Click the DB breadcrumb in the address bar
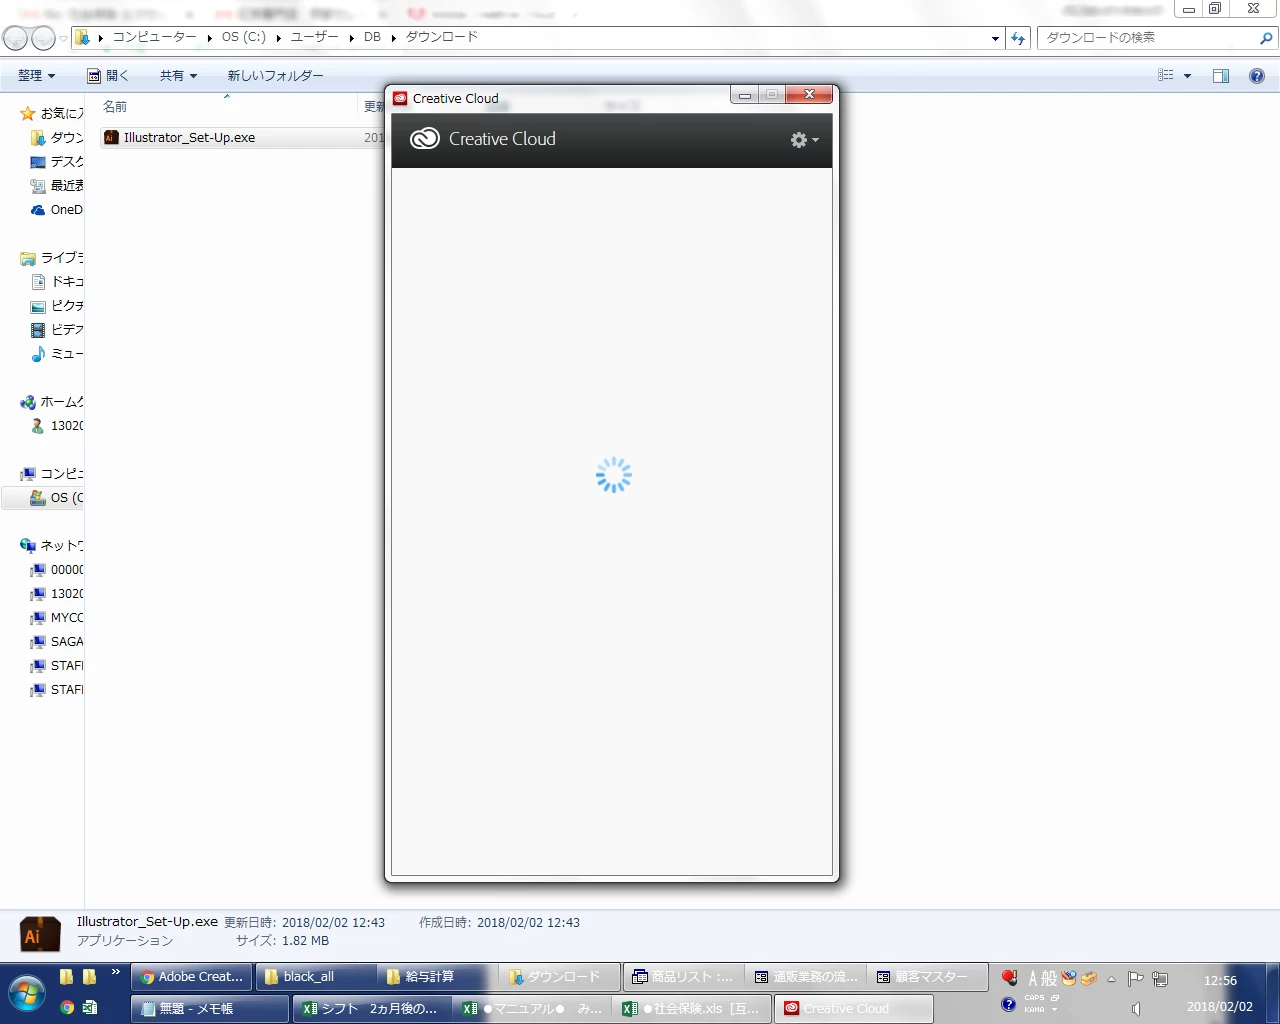1280x1024 pixels. click(372, 37)
